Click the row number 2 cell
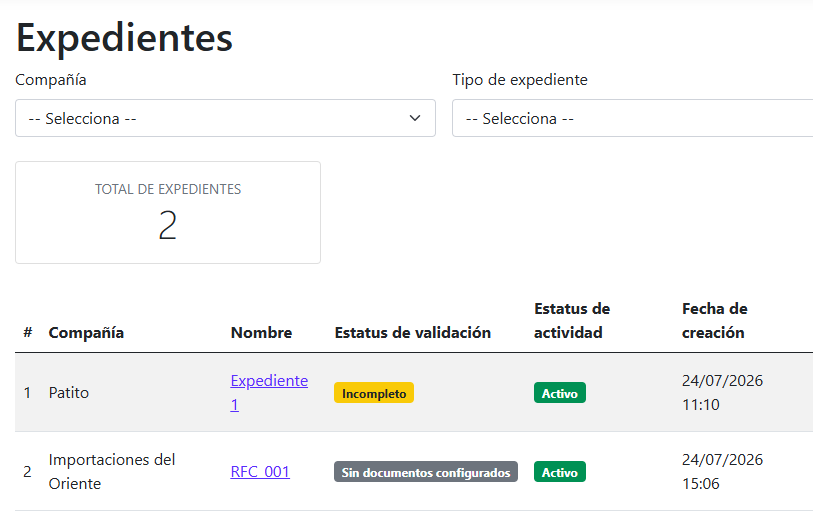The width and height of the screenshot is (813, 523). click(x=27, y=471)
